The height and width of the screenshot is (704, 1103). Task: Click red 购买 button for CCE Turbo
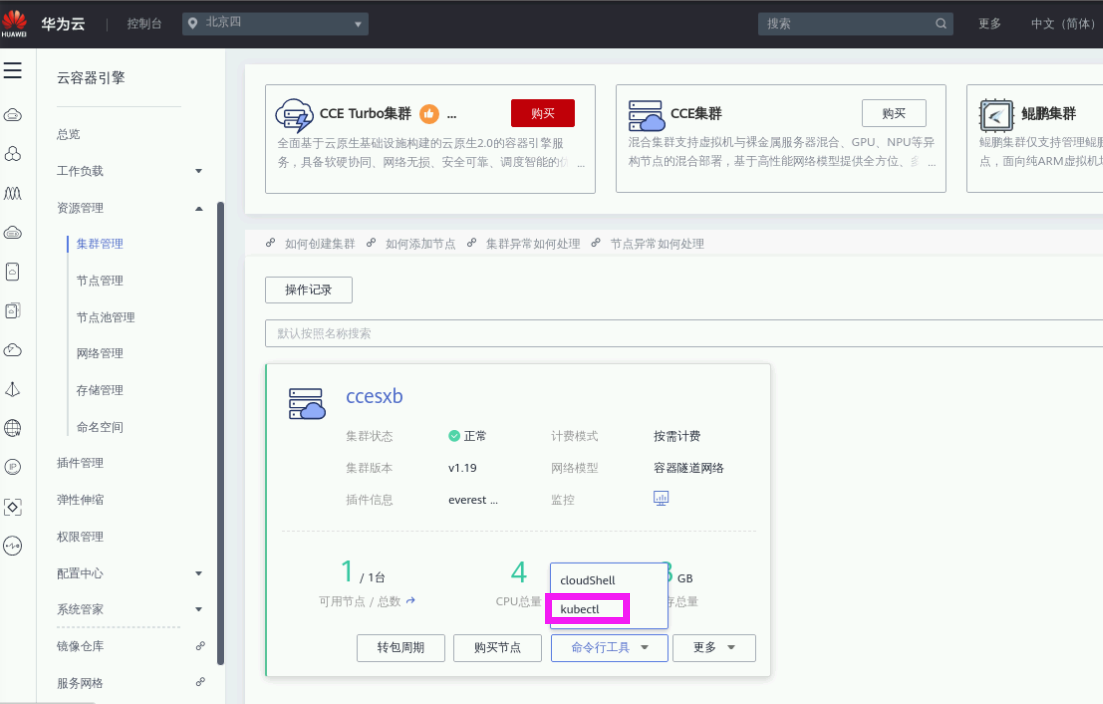(542, 113)
